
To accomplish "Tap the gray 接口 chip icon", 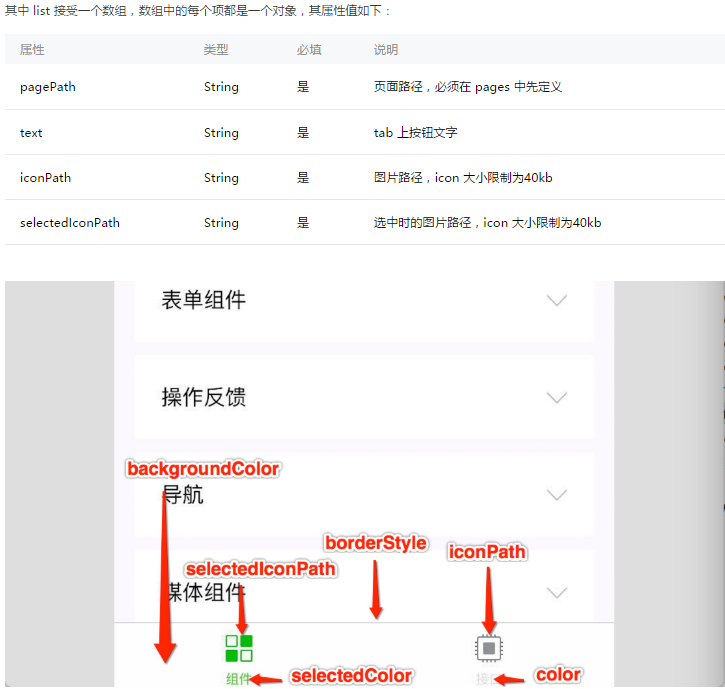I will click(x=488, y=648).
